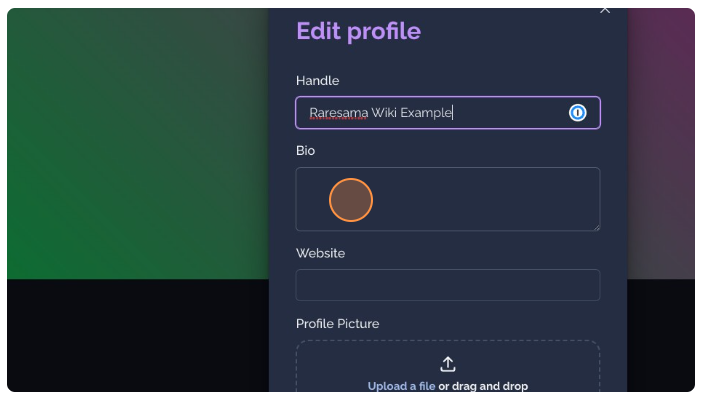Click the Profile Picture label

pyautogui.click(x=337, y=324)
